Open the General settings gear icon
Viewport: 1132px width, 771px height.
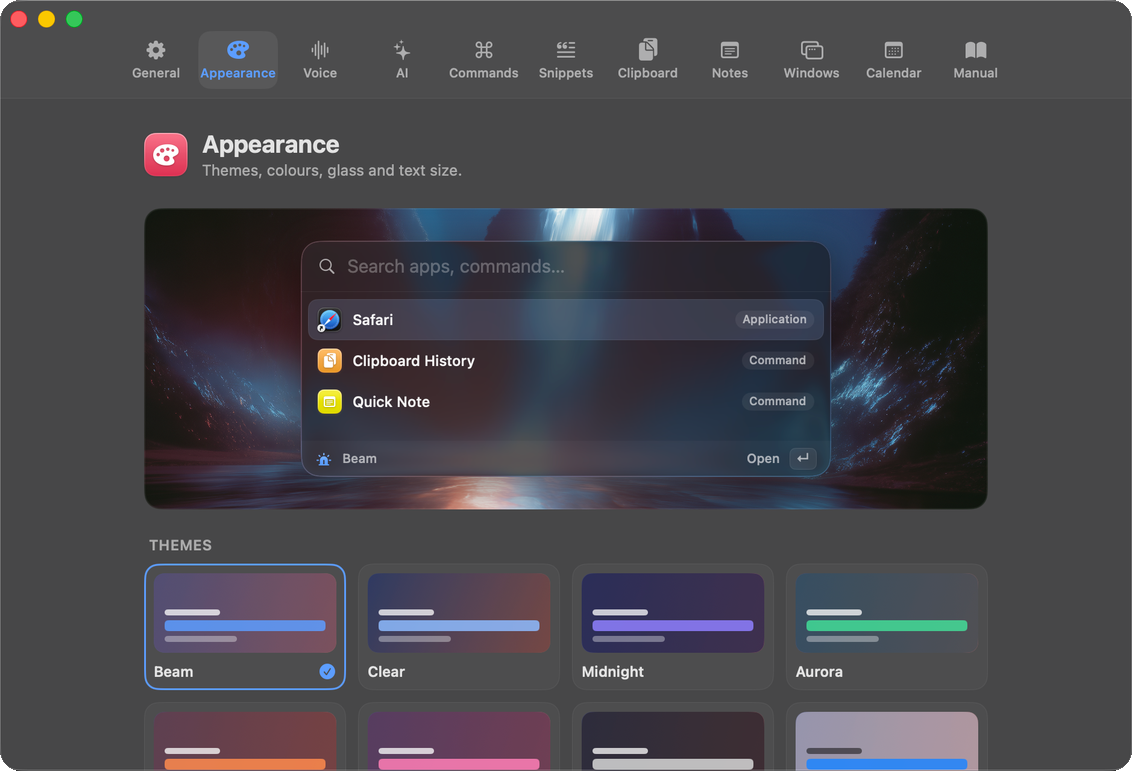coord(156,50)
